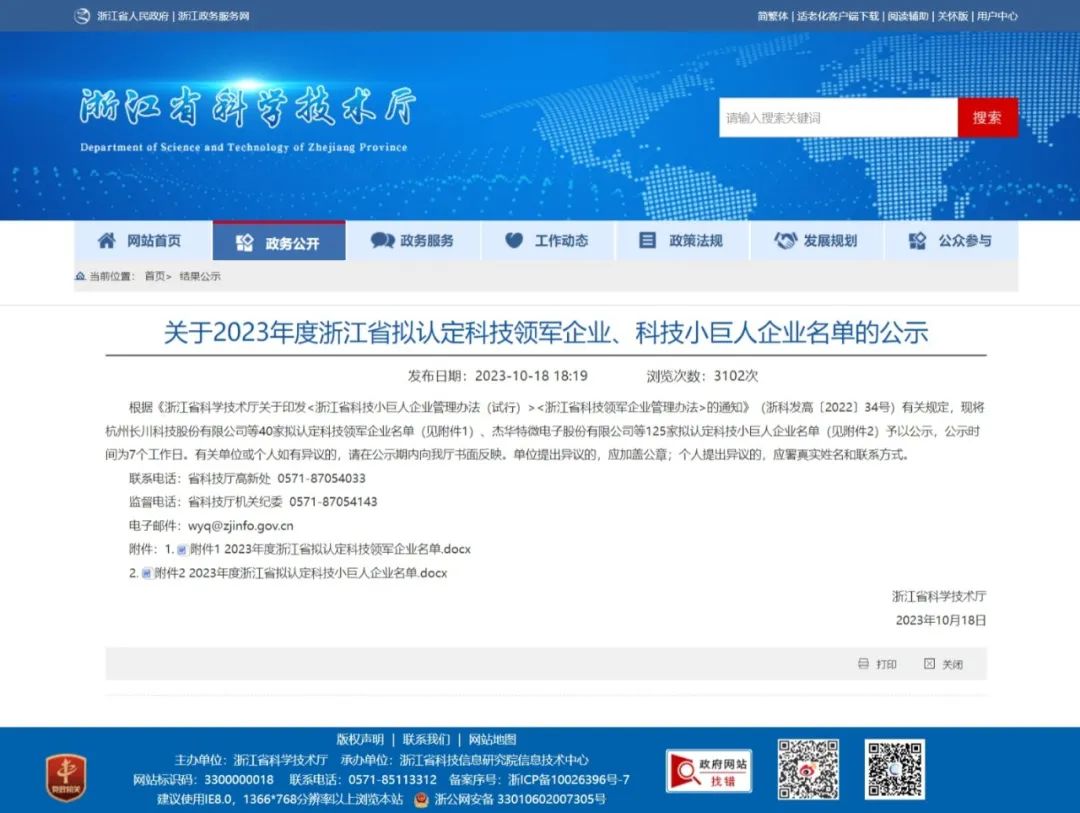Open the 用户中心 link
The height and width of the screenshot is (813, 1080).
[997, 16]
